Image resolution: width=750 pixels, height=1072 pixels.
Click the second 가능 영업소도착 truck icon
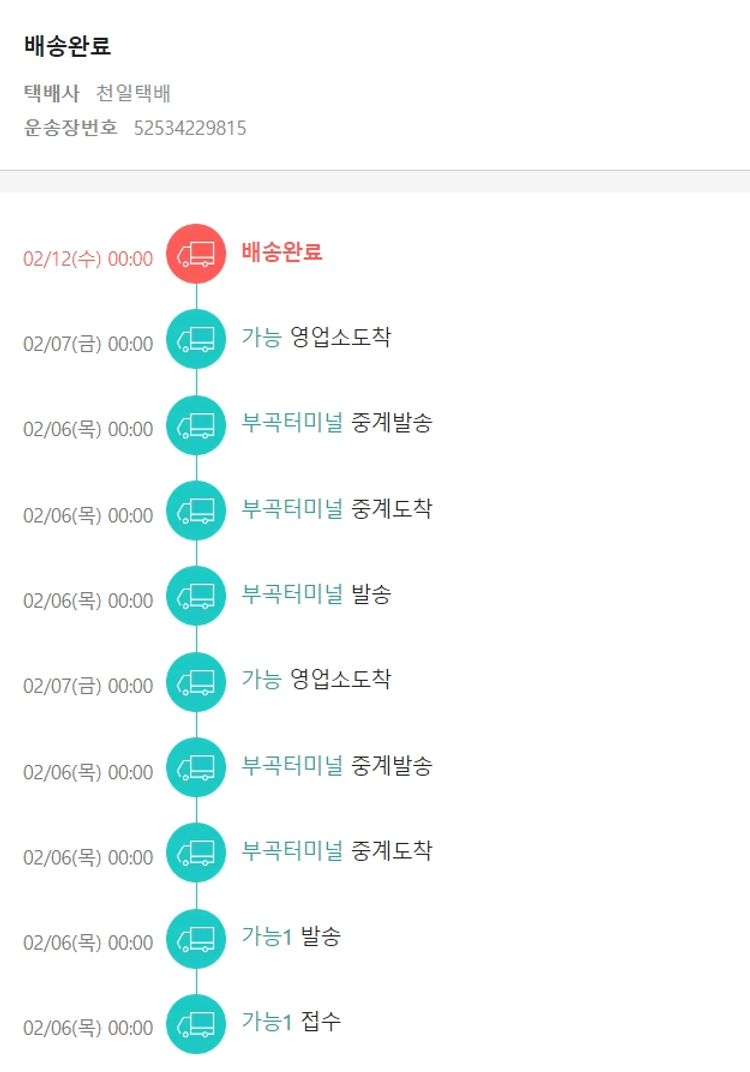[196, 682]
